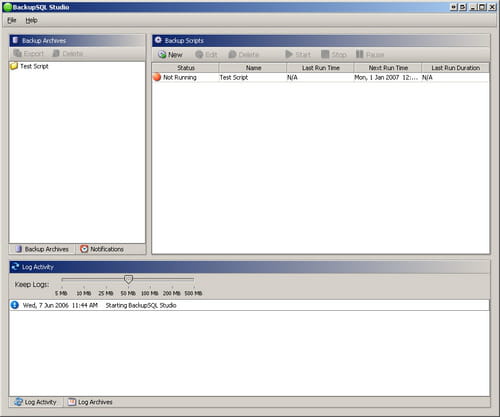Sort by Next Run Time column
The width and height of the screenshot is (500, 417).
[388, 68]
